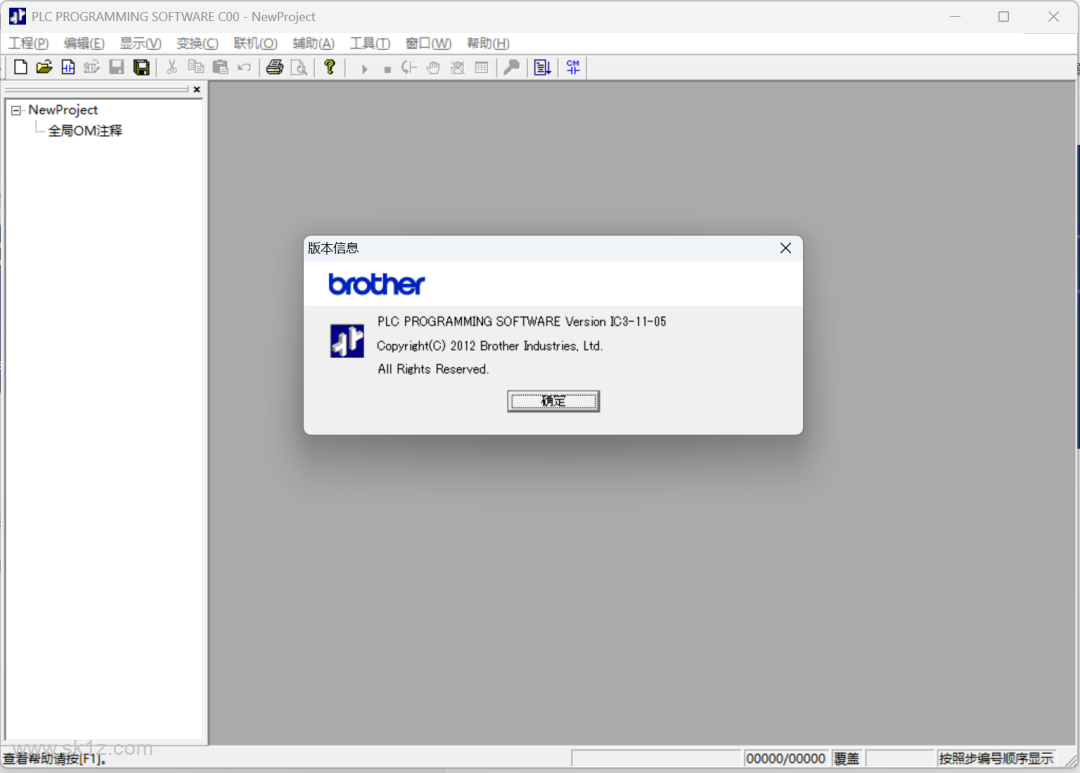Open the 工具(T) menu
This screenshot has width=1080, height=773.
(370, 43)
